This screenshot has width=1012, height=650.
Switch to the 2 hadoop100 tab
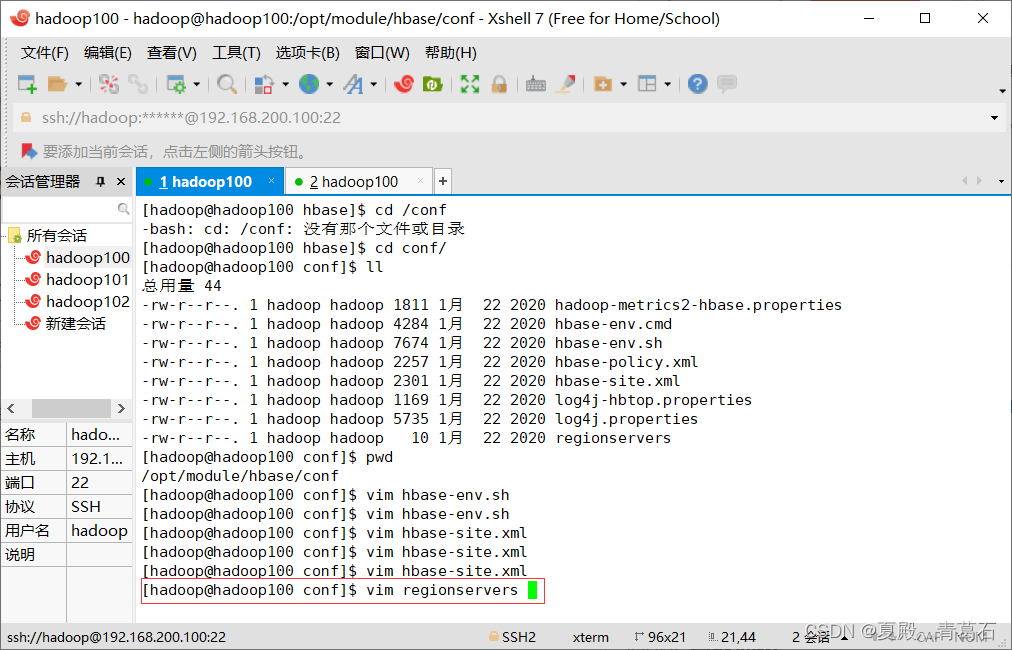click(354, 182)
